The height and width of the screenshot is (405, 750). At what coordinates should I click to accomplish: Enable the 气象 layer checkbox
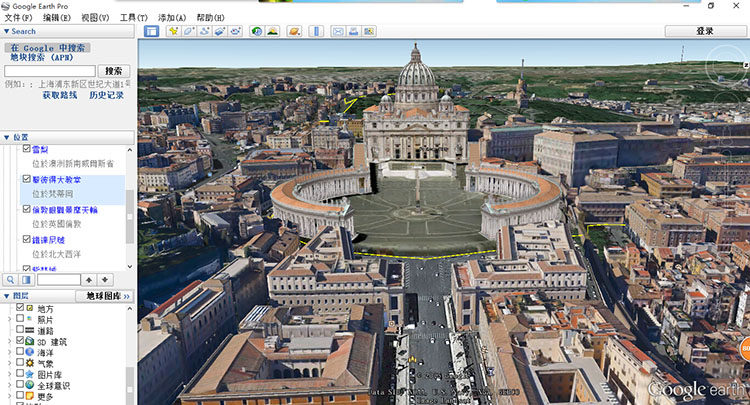(x=20, y=362)
